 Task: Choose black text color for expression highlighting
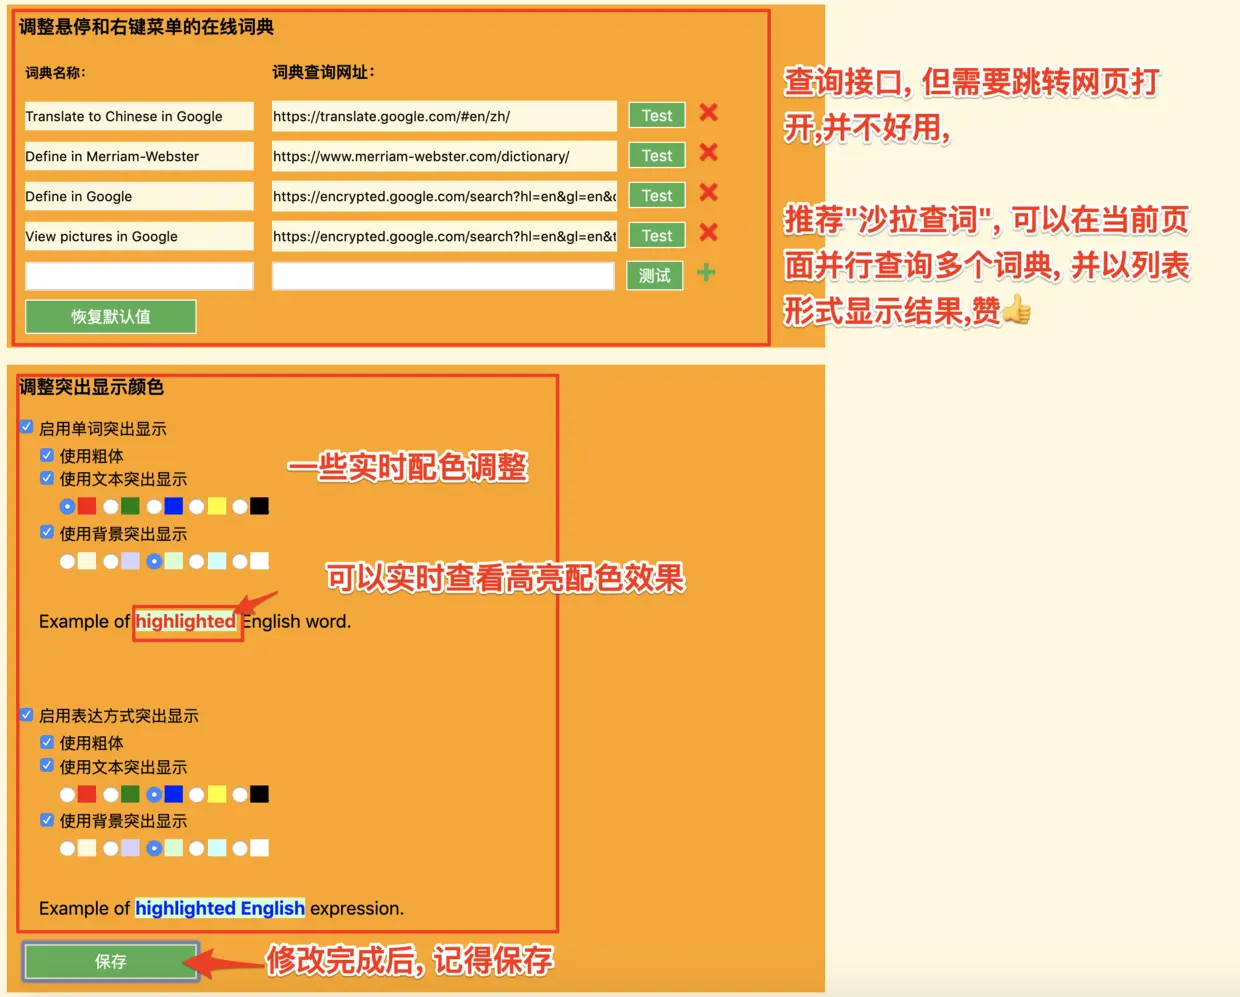[240, 795]
